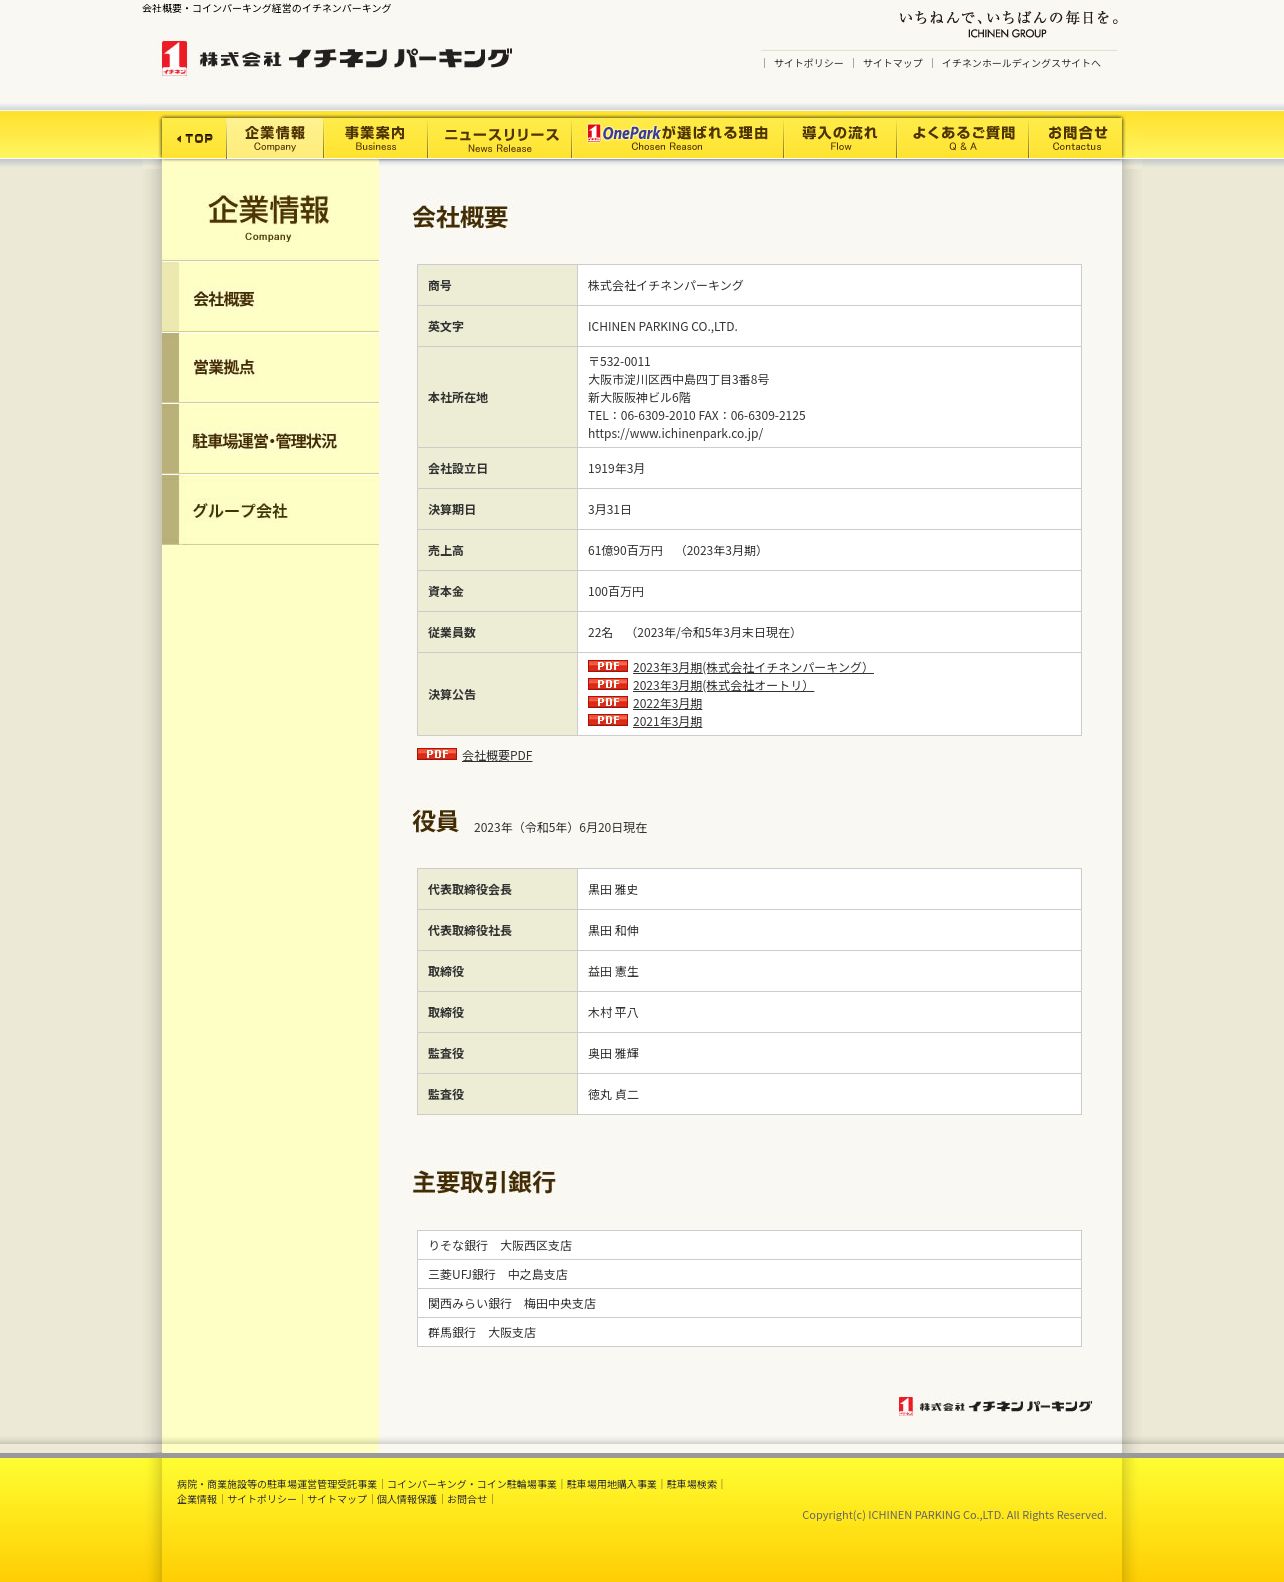Open 導入の流れ Flow nav tab
The width and height of the screenshot is (1284, 1582).
pos(840,138)
